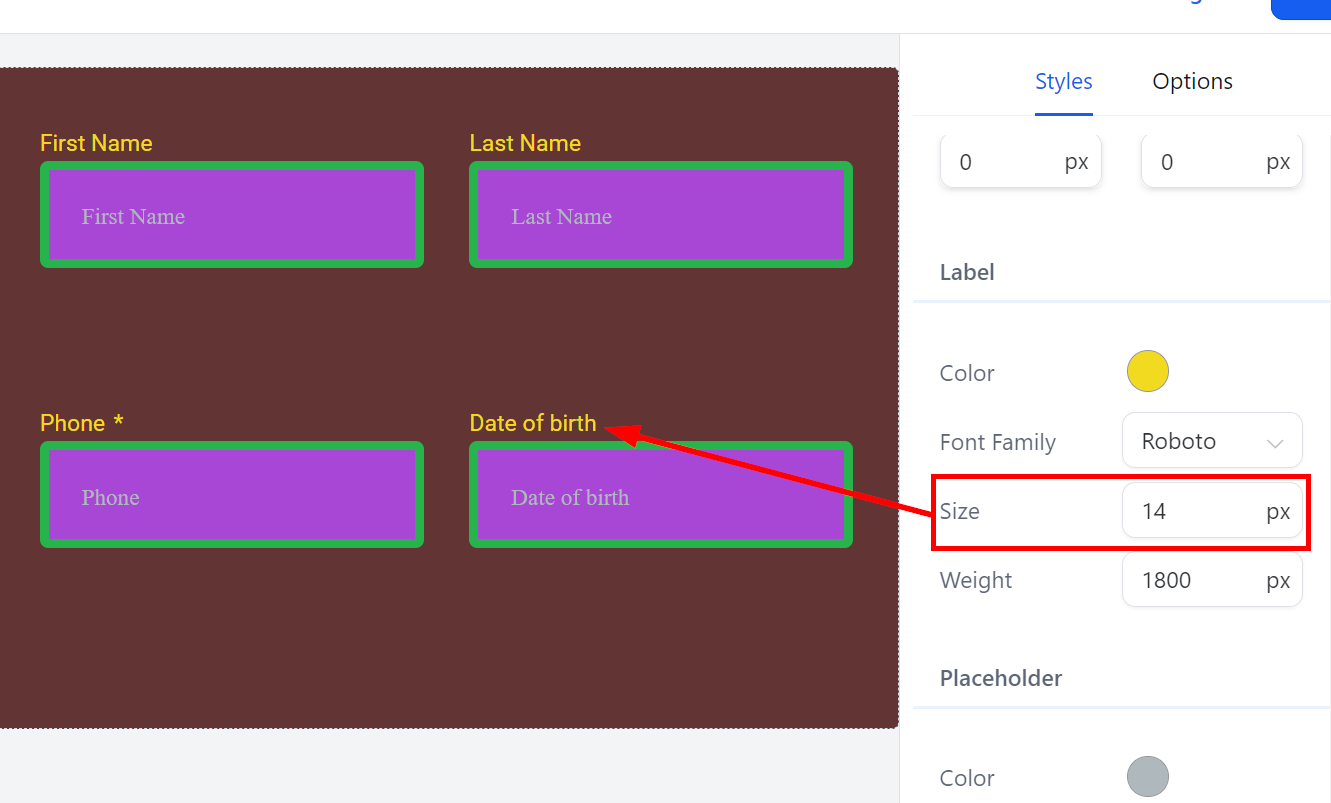This screenshot has width=1331, height=803.
Task: Focus the Last Name text field
Action: click(x=661, y=216)
